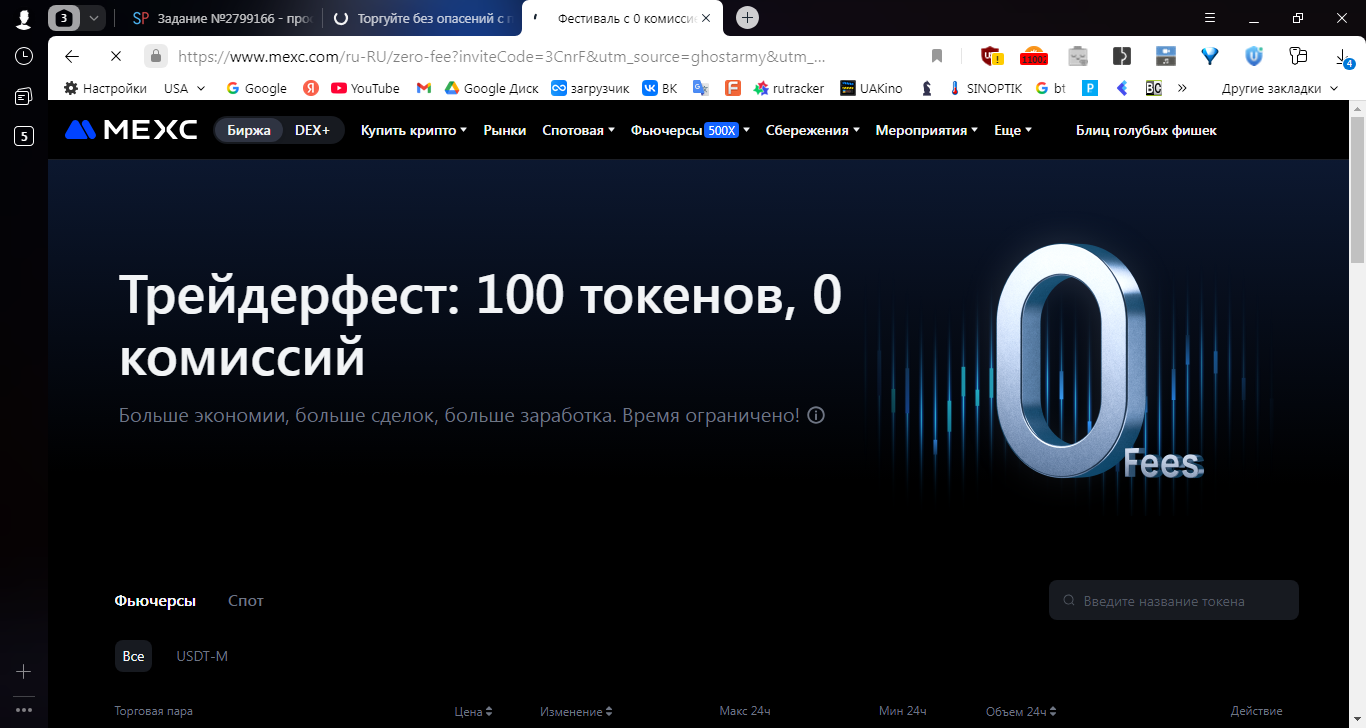Open the BC bookmark icon
Image resolution: width=1366 pixels, height=728 pixels.
tap(1153, 88)
